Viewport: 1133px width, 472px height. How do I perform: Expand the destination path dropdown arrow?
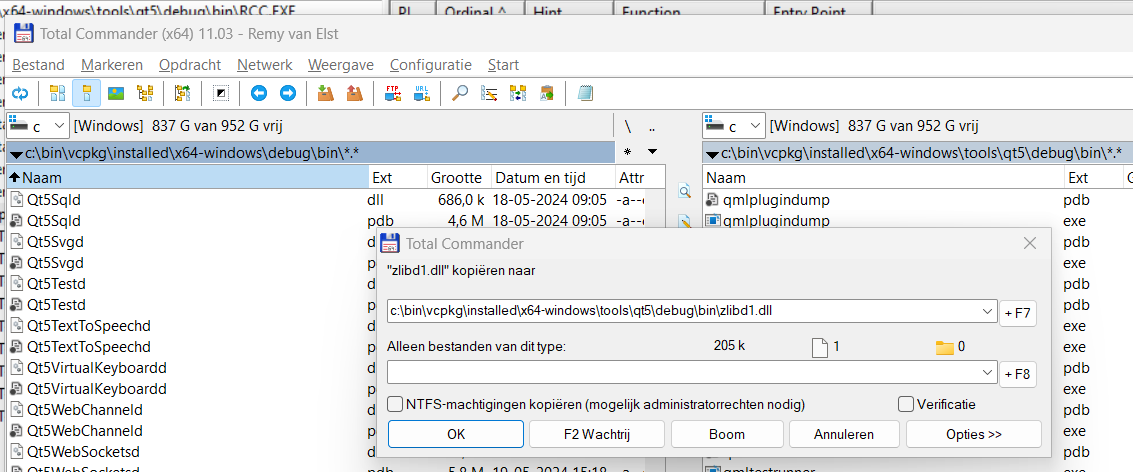click(988, 311)
